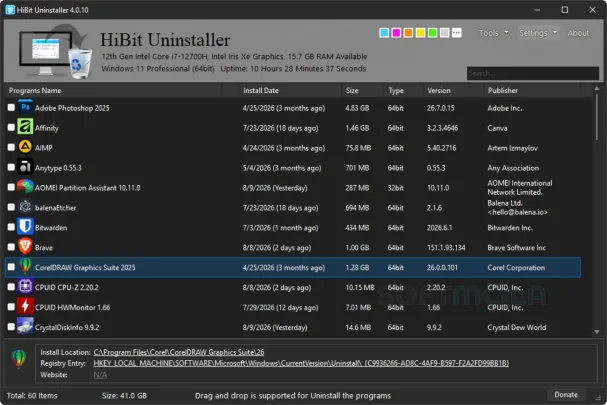Click the program list scrollbar thumb
Viewport: 607px width, 405px height.
(597, 117)
